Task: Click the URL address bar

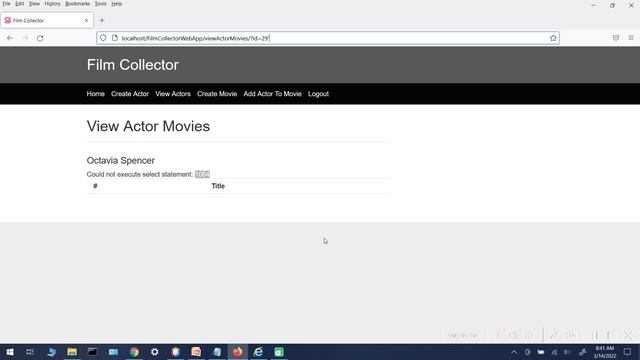Action: point(328,38)
